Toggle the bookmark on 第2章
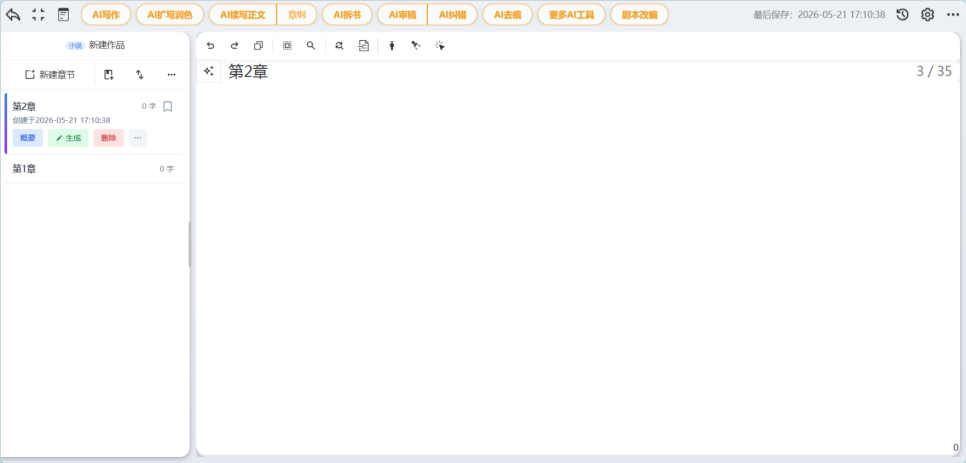Viewport: 966px width, 463px height. click(168, 107)
